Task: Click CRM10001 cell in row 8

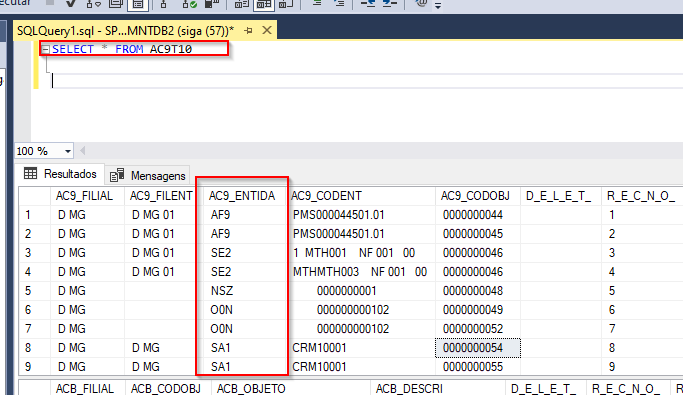Action: [361, 348]
